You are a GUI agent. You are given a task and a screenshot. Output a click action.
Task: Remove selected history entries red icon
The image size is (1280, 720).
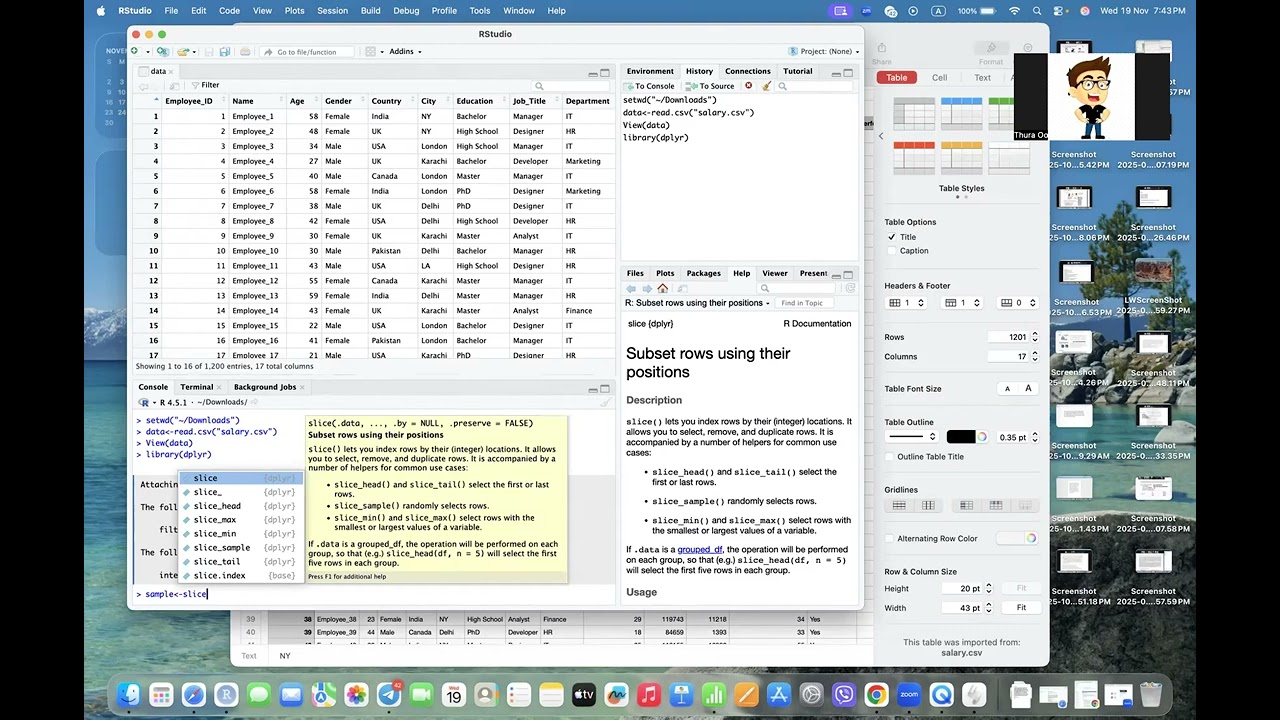coord(748,86)
